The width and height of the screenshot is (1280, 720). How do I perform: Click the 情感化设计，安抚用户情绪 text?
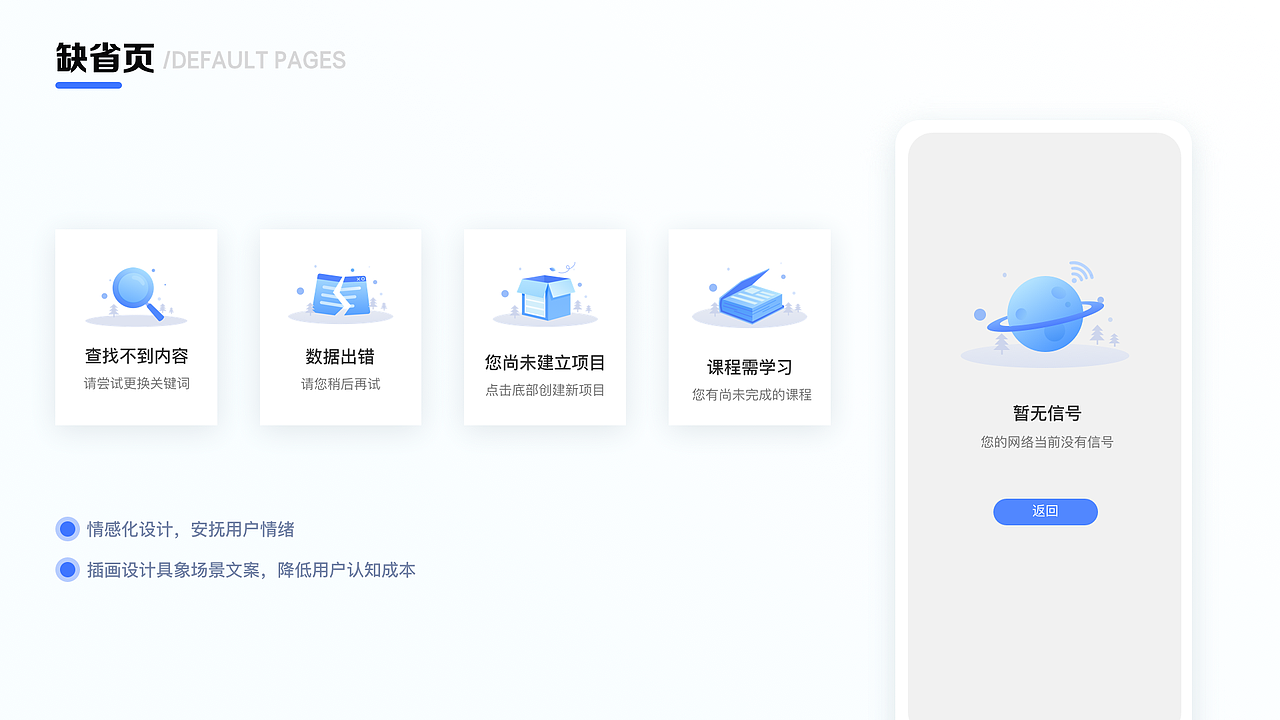191,529
